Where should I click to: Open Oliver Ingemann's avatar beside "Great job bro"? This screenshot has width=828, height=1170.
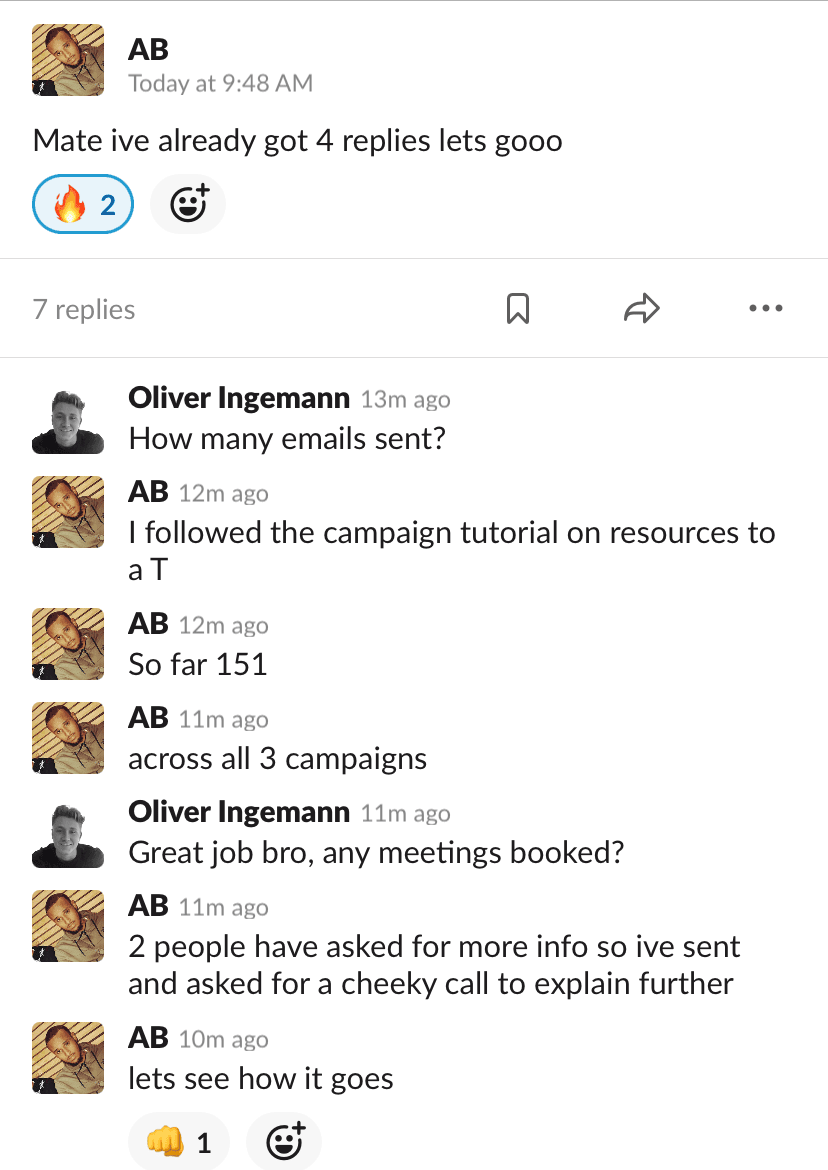[x=68, y=834]
